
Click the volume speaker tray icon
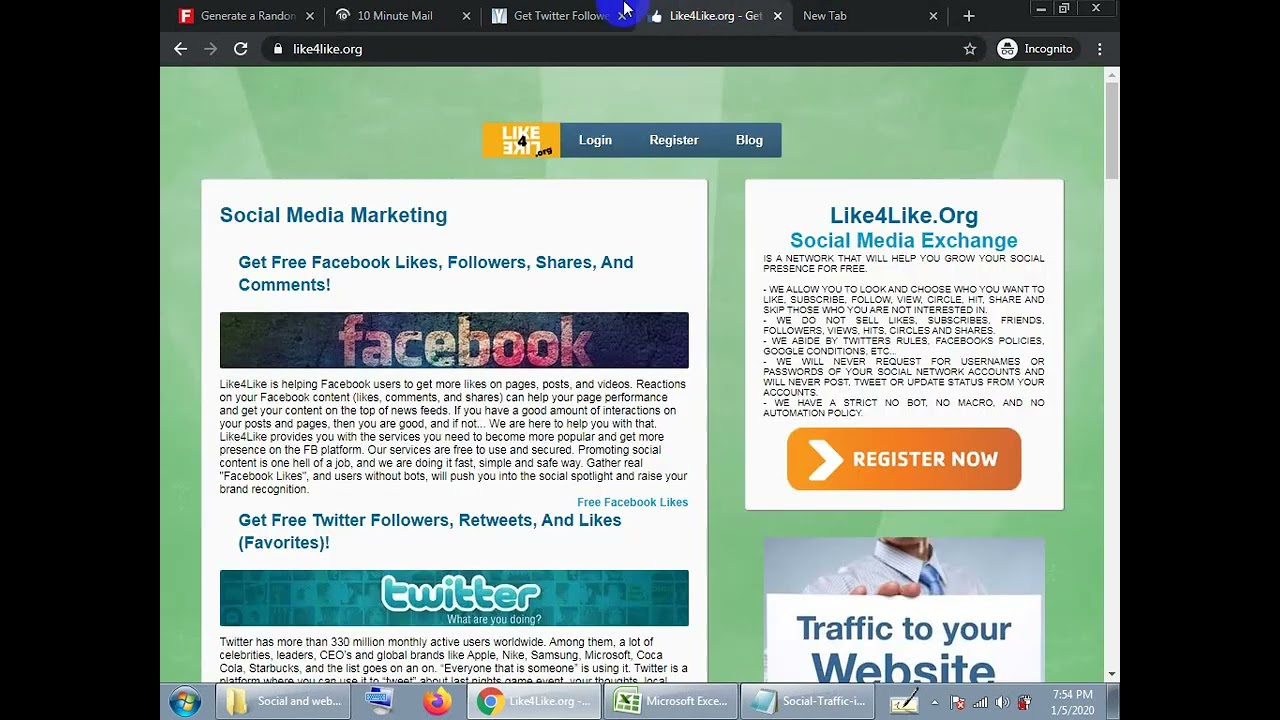(1002, 702)
